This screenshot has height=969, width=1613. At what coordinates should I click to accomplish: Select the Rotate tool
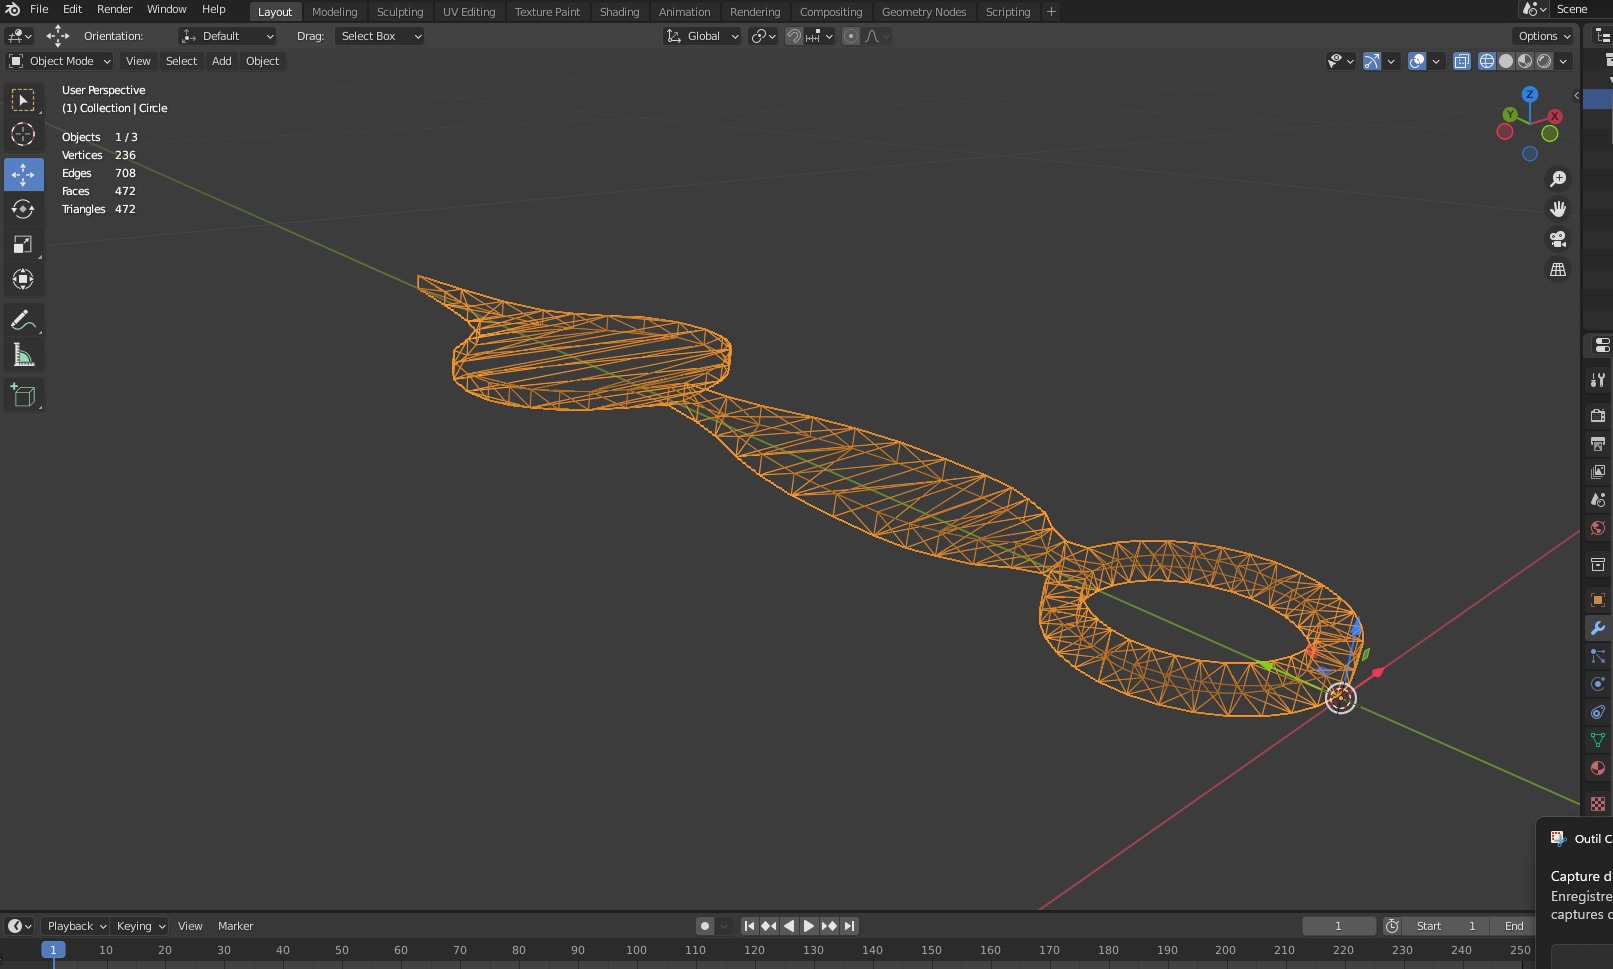(x=23, y=209)
